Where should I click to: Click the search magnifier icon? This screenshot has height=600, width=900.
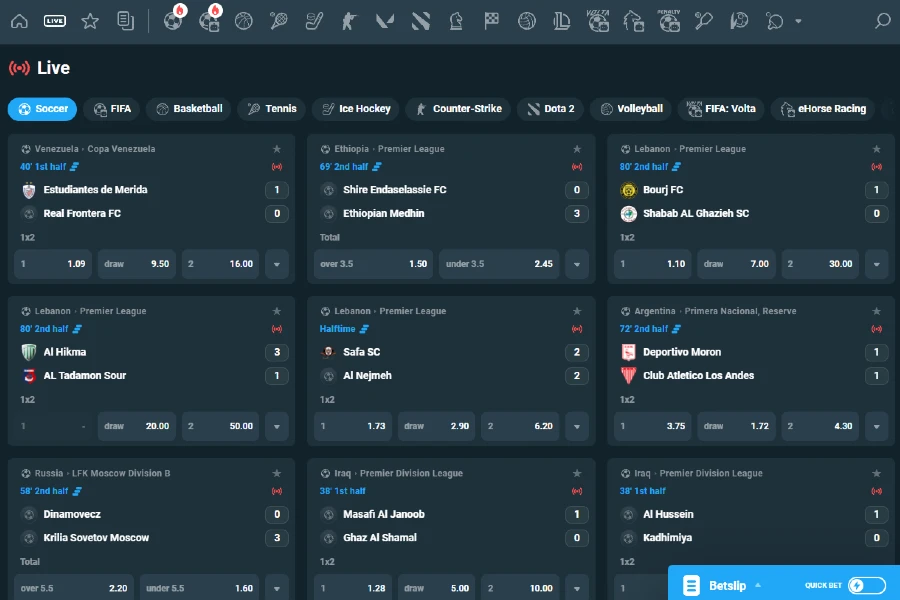click(x=882, y=20)
